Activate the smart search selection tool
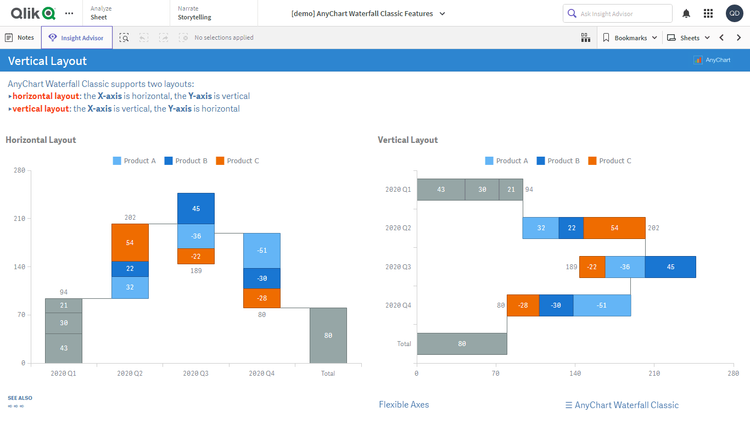The width and height of the screenshot is (750, 422). pyautogui.click(x=124, y=38)
